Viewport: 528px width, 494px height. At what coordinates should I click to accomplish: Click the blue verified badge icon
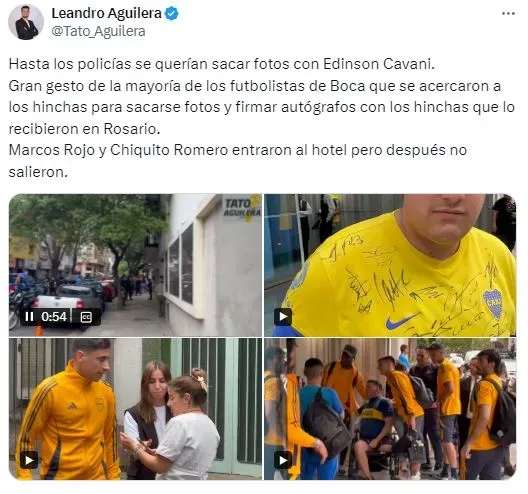tap(171, 13)
